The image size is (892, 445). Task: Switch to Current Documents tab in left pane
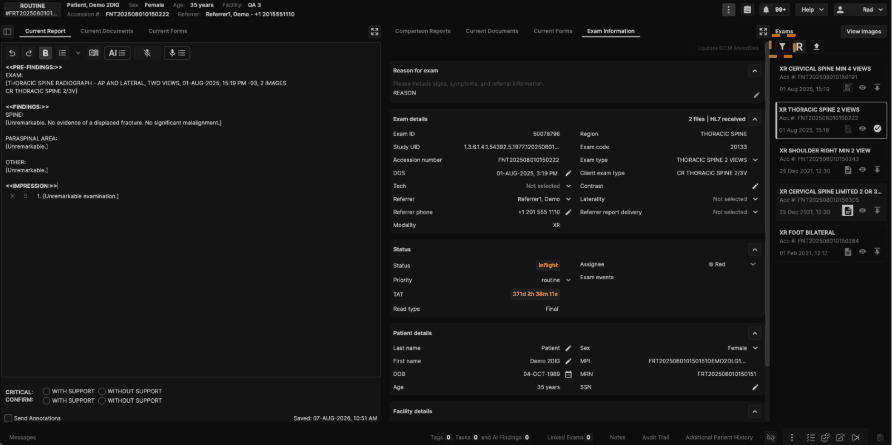(106, 31)
